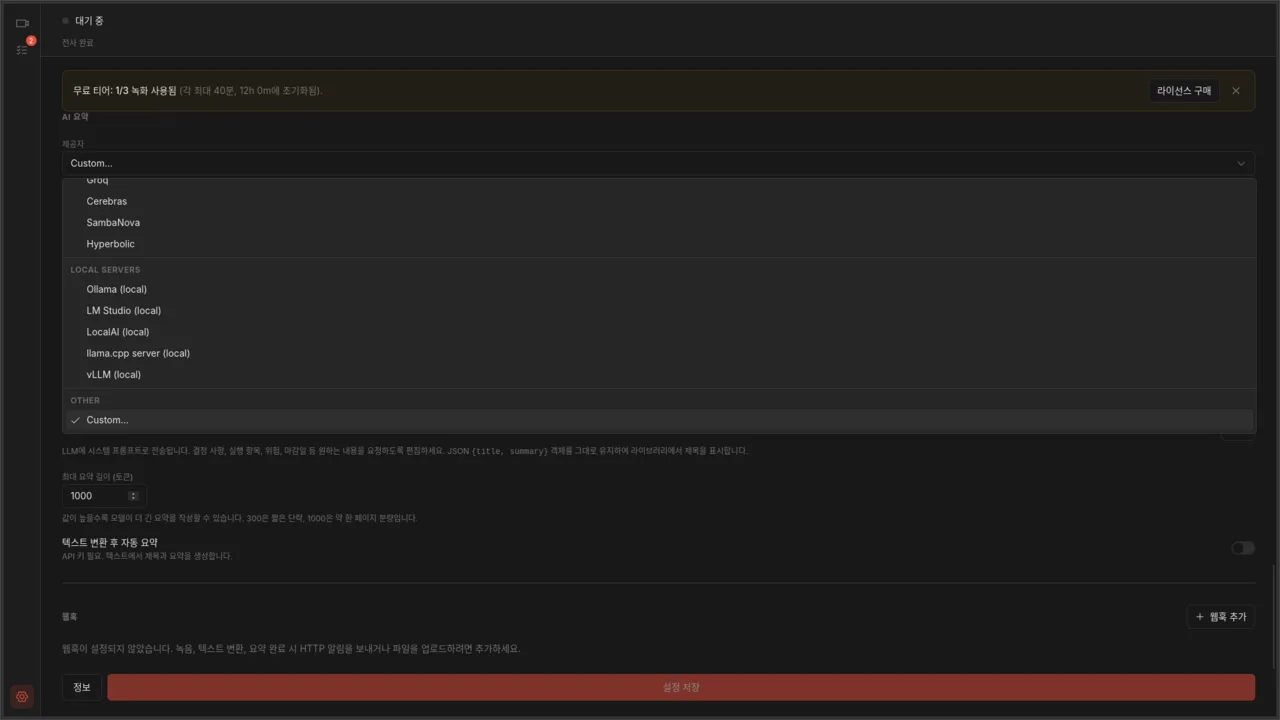1280x720 pixels.
Task: Click the stepper arrows on max summary length
Action: (x=133, y=496)
